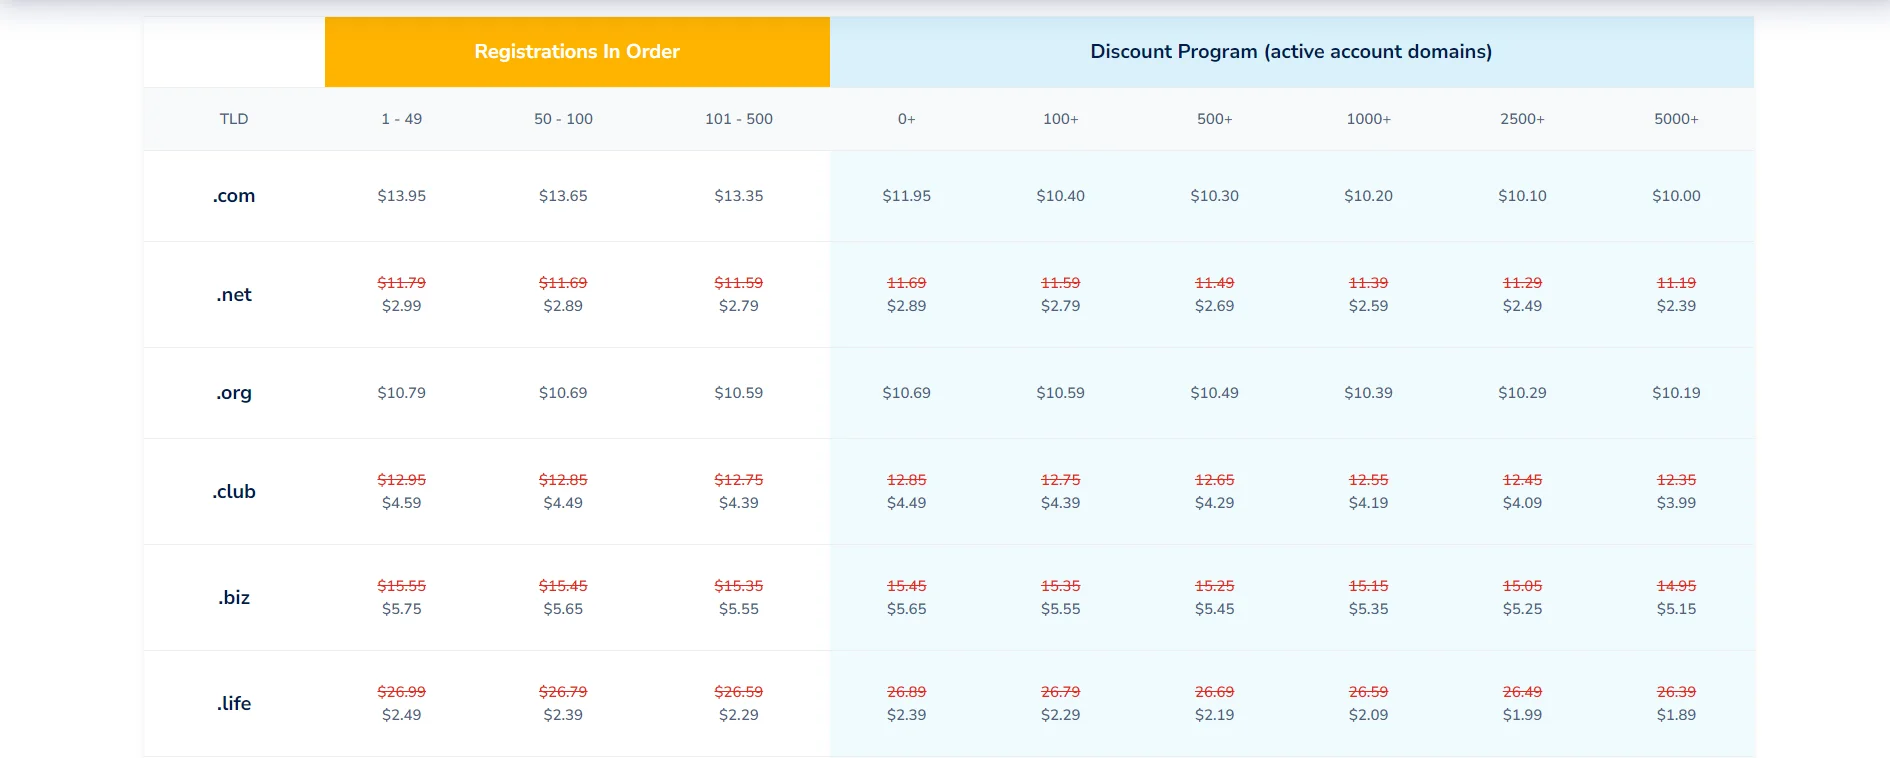Click the "TLD" column header
Image resolution: width=1890 pixels, height=758 pixels.
click(x=234, y=119)
